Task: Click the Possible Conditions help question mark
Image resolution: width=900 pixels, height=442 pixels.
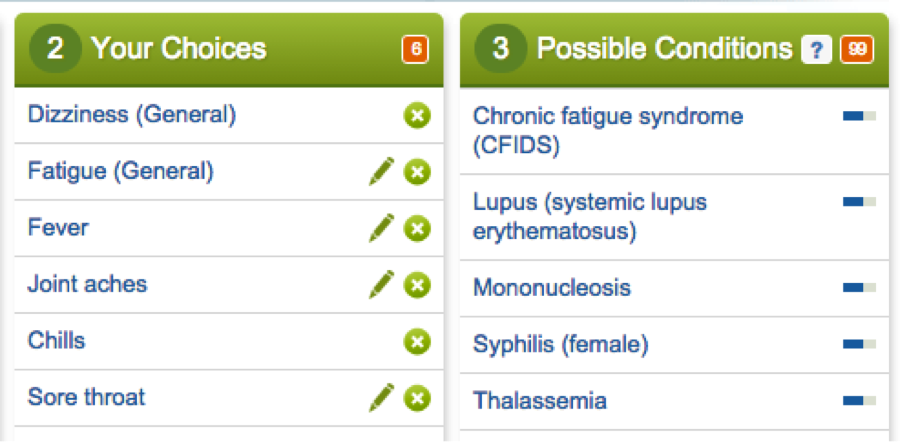Action: click(817, 49)
